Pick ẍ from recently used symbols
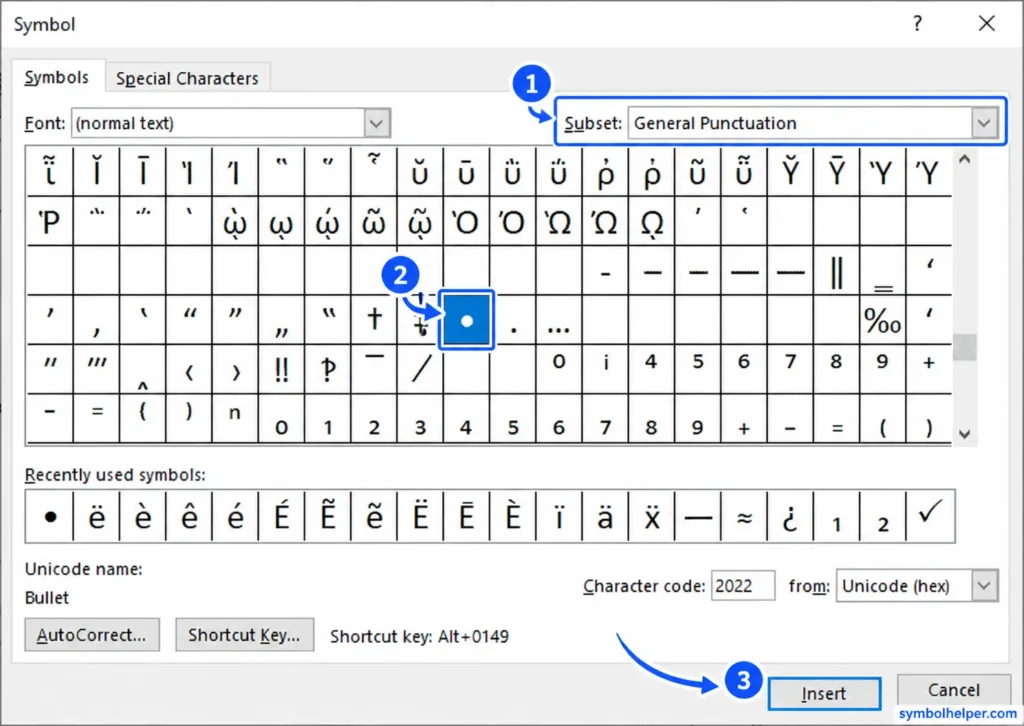Image resolution: width=1024 pixels, height=726 pixels. click(x=652, y=516)
